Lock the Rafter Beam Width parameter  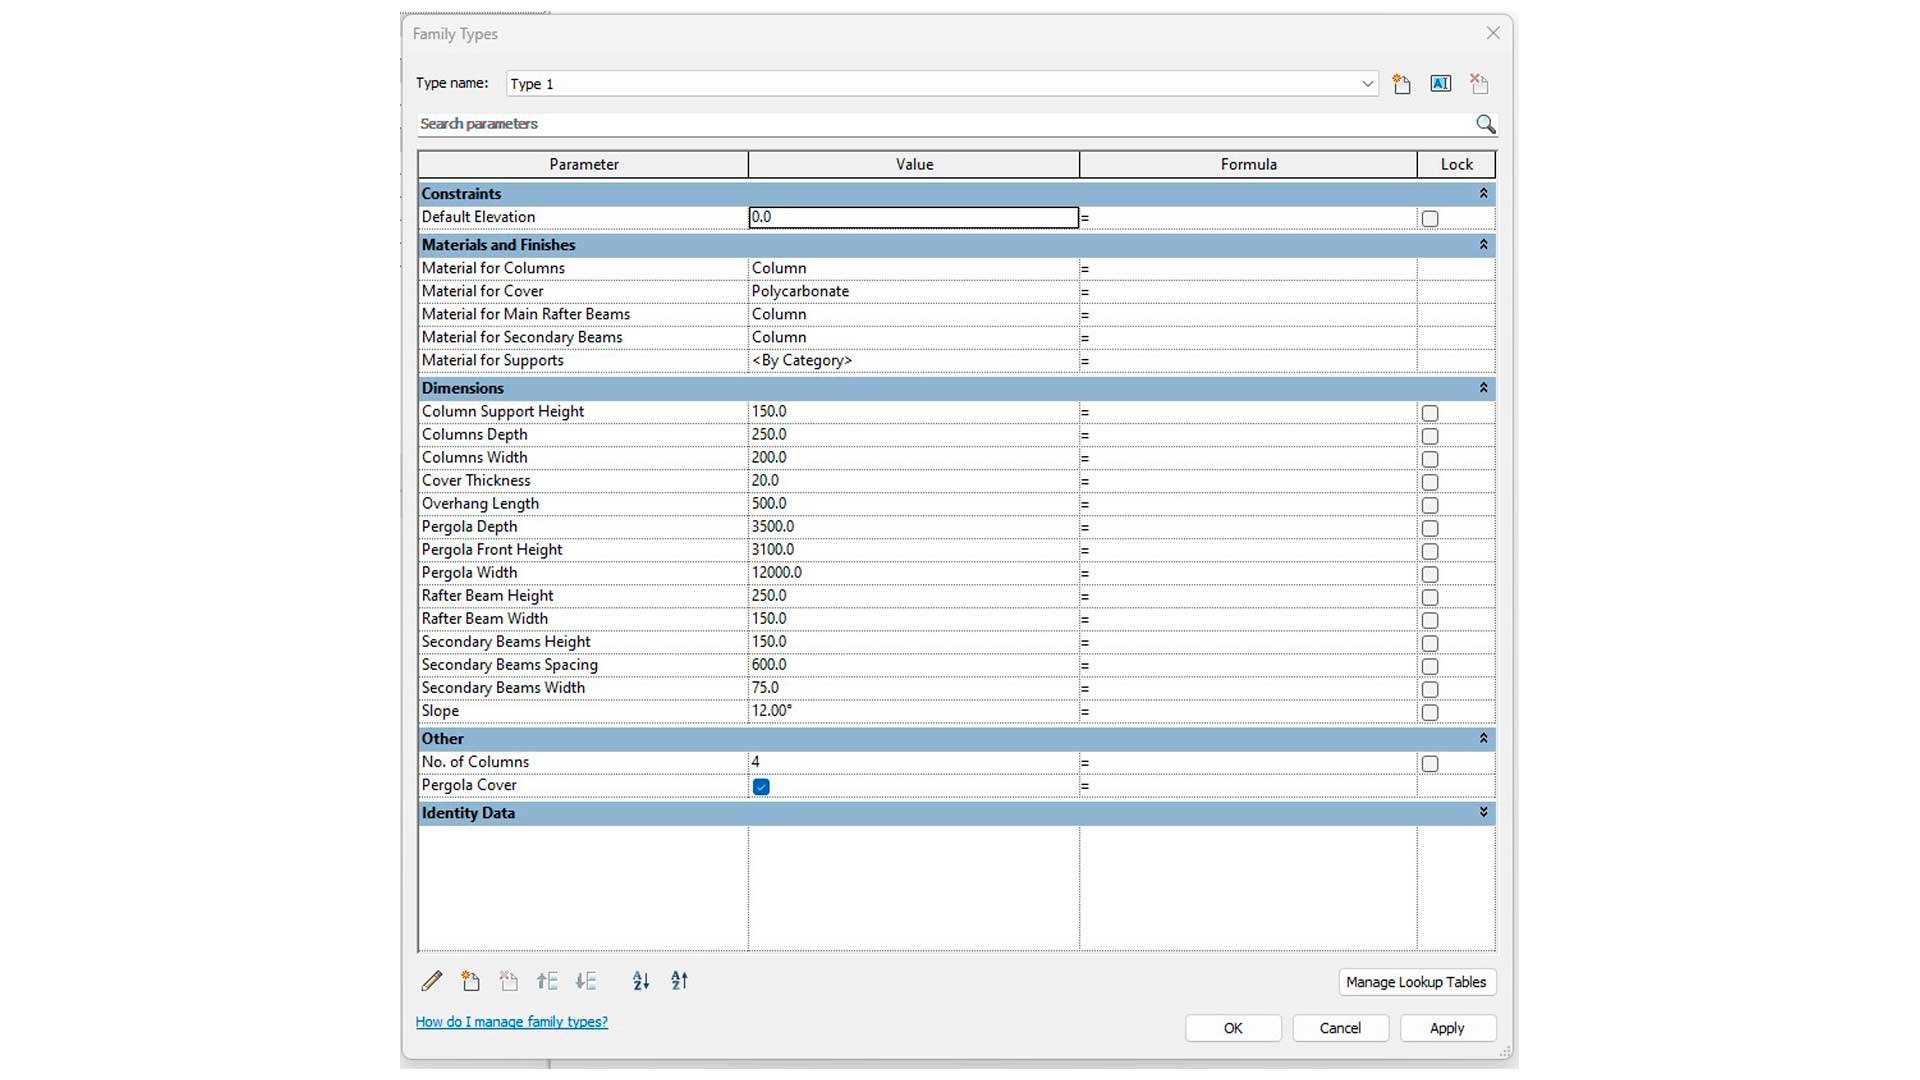[x=1430, y=620]
